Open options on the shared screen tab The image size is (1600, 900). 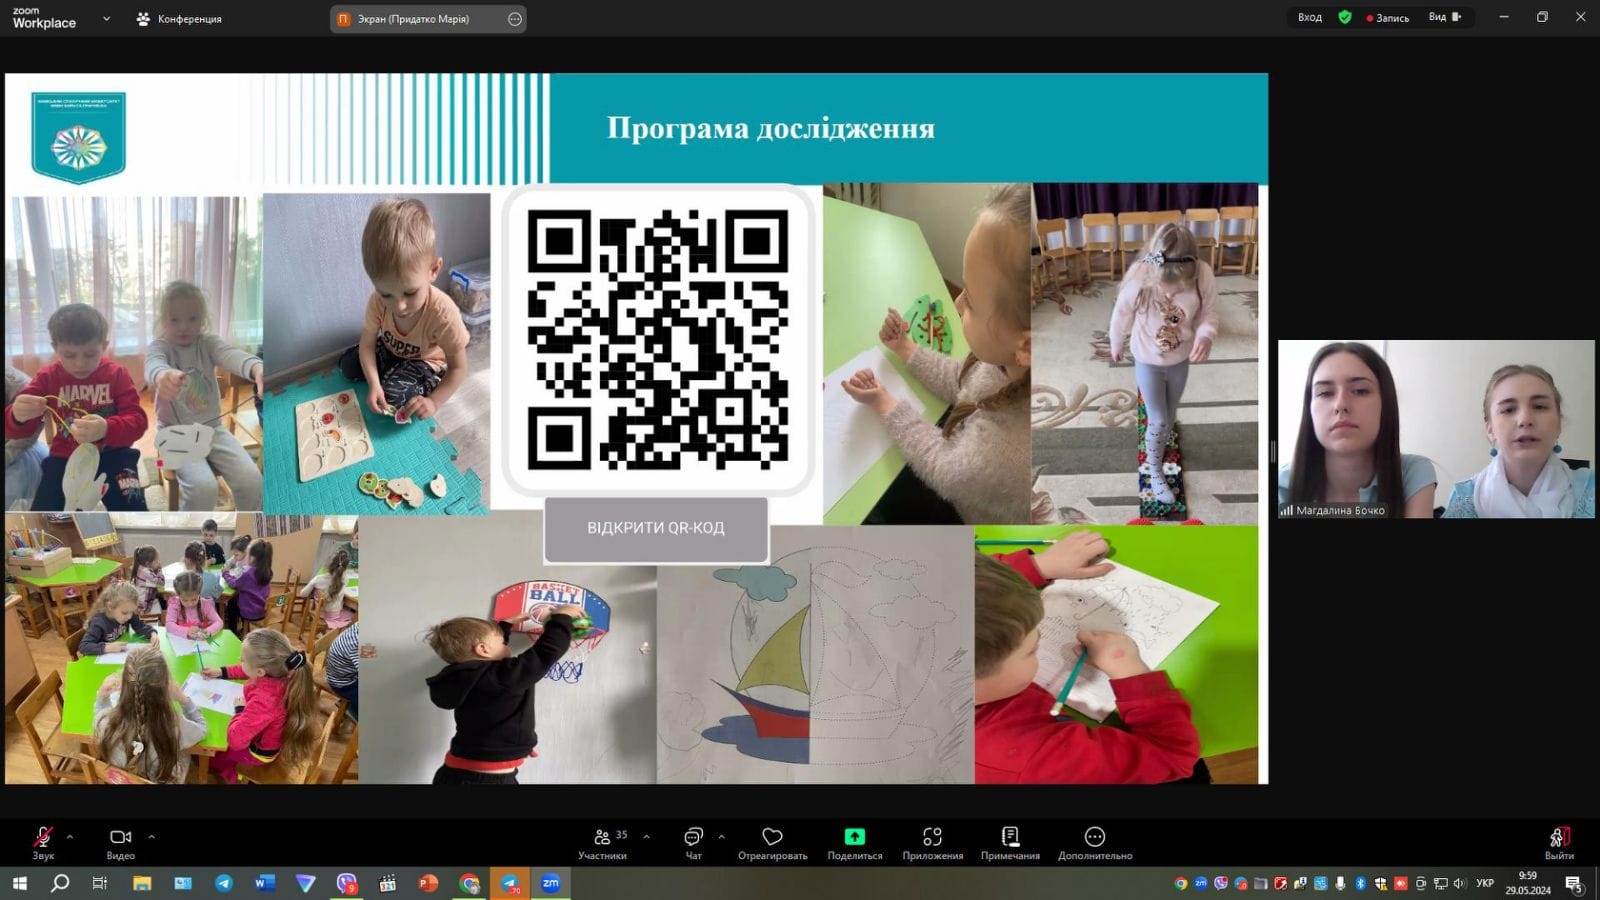pyautogui.click(x=515, y=18)
